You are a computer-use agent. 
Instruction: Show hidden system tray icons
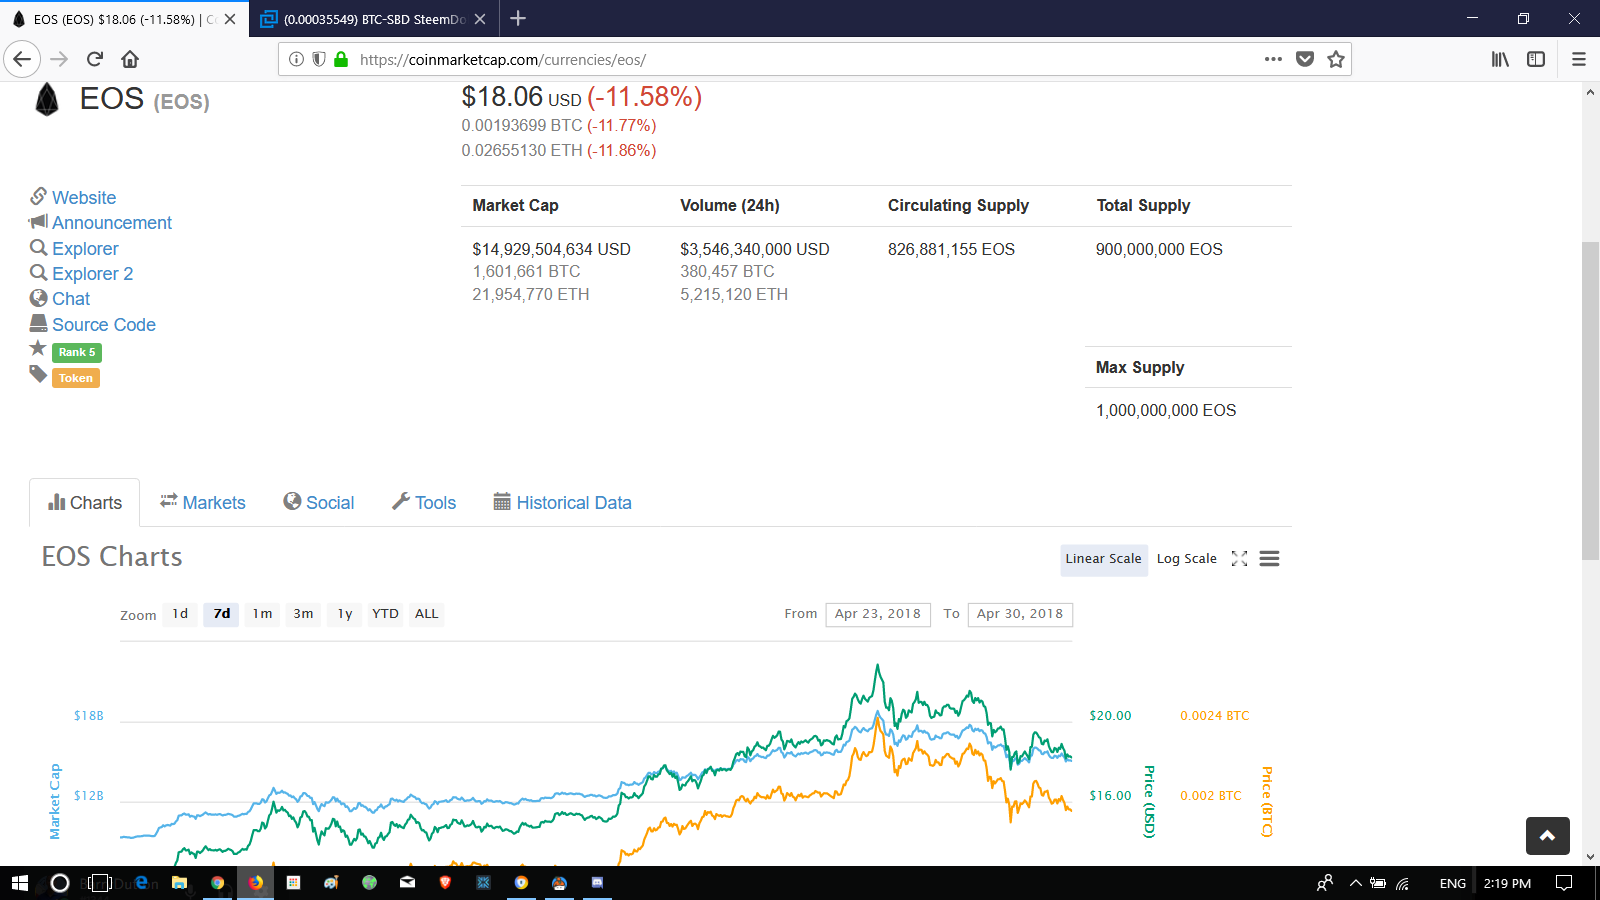pyautogui.click(x=1356, y=883)
